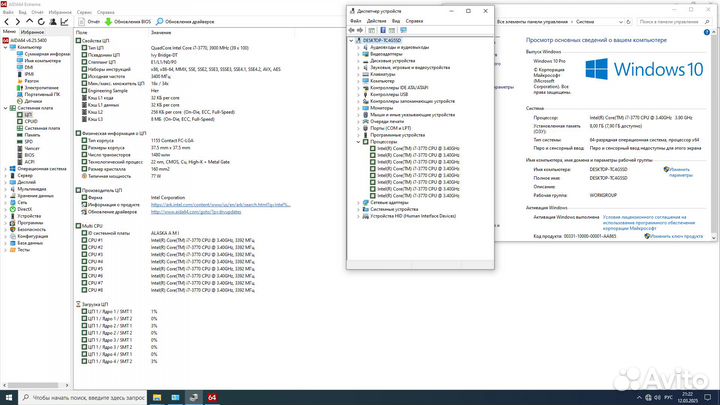Open CPUID page in AIDA64 tree
720x405 pixels.
pos(31,121)
